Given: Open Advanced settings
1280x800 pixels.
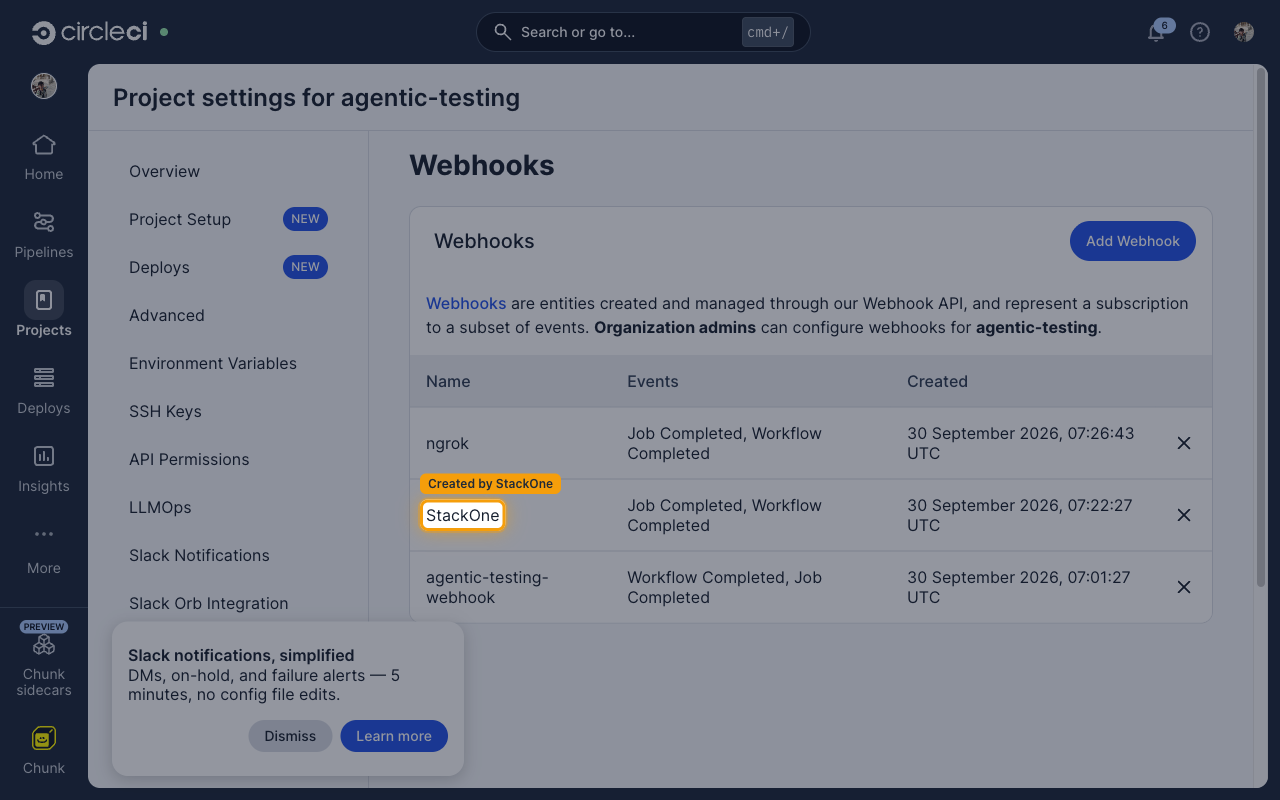Looking at the screenshot, I should coord(167,315).
